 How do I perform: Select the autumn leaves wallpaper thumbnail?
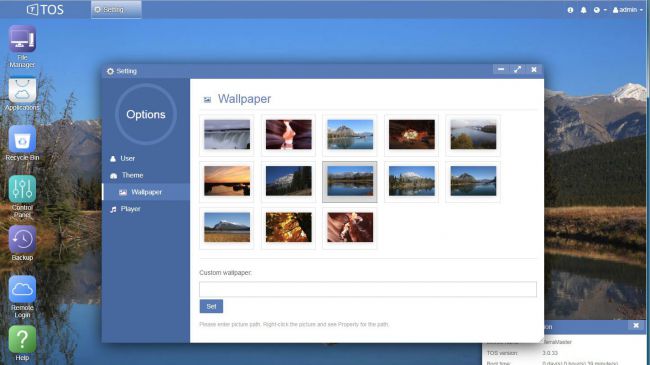pyautogui.click(x=289, y=227)
